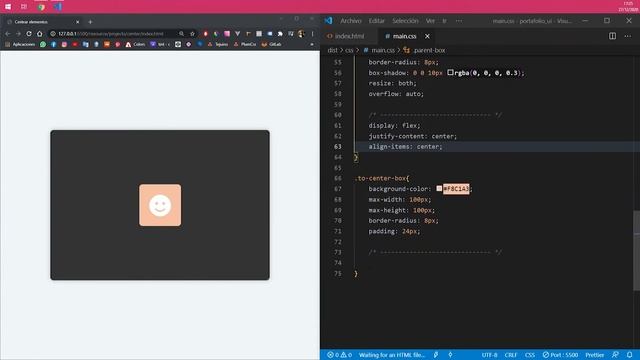
Task: Select the main.css breadcrumb
Action: point(379,50)
